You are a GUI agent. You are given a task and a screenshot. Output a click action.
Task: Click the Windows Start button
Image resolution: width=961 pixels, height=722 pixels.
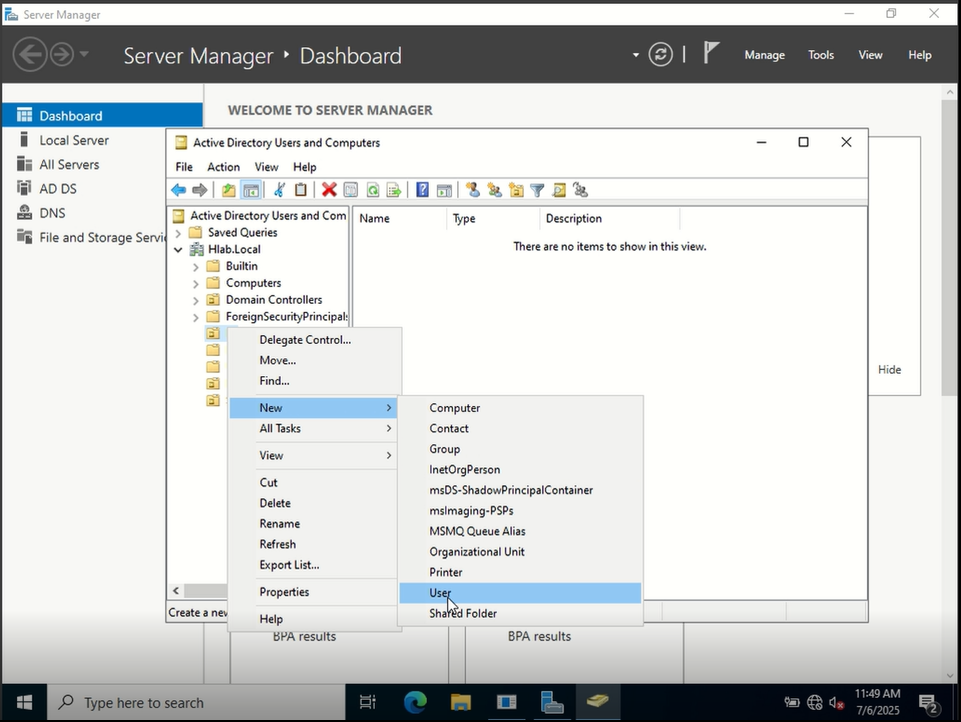[x=25, y=702]
